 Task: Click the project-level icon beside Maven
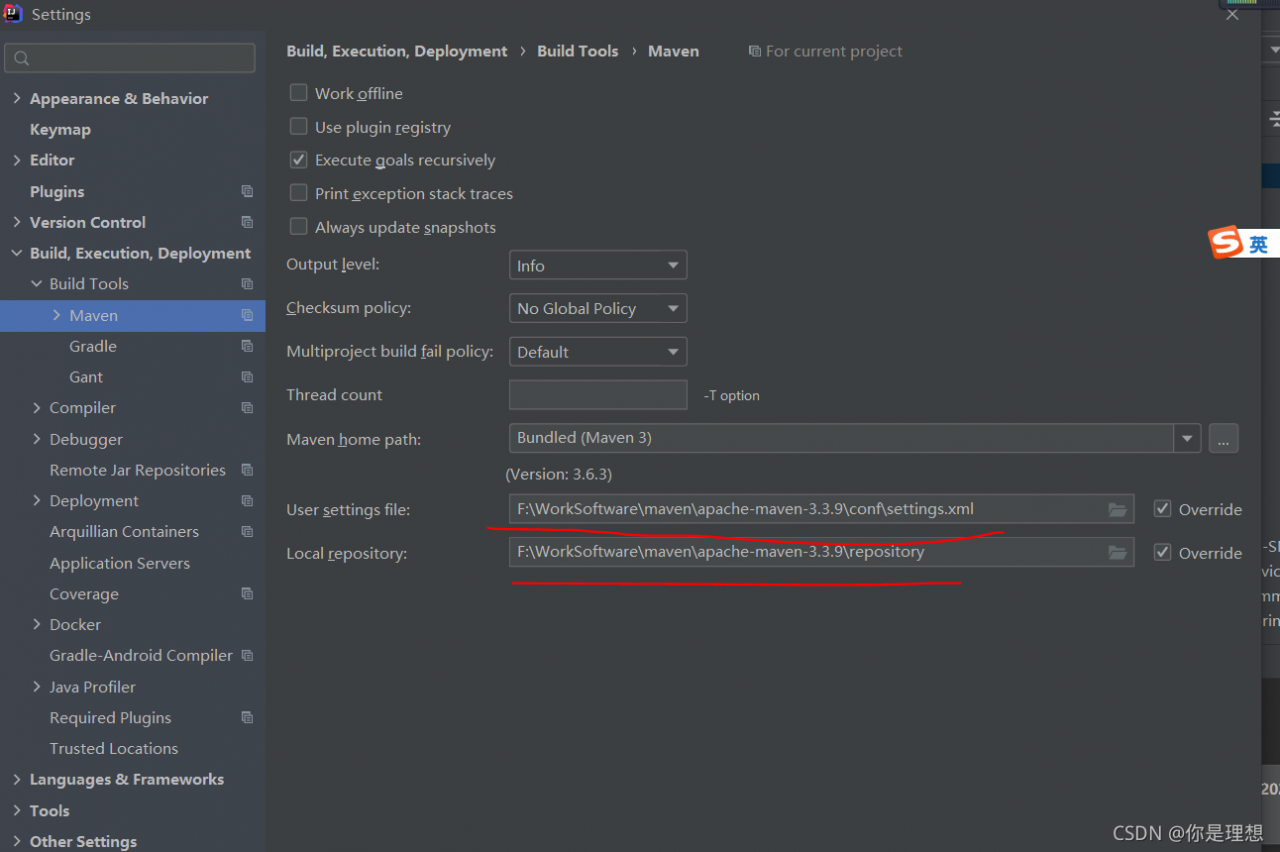pos(247,315)
